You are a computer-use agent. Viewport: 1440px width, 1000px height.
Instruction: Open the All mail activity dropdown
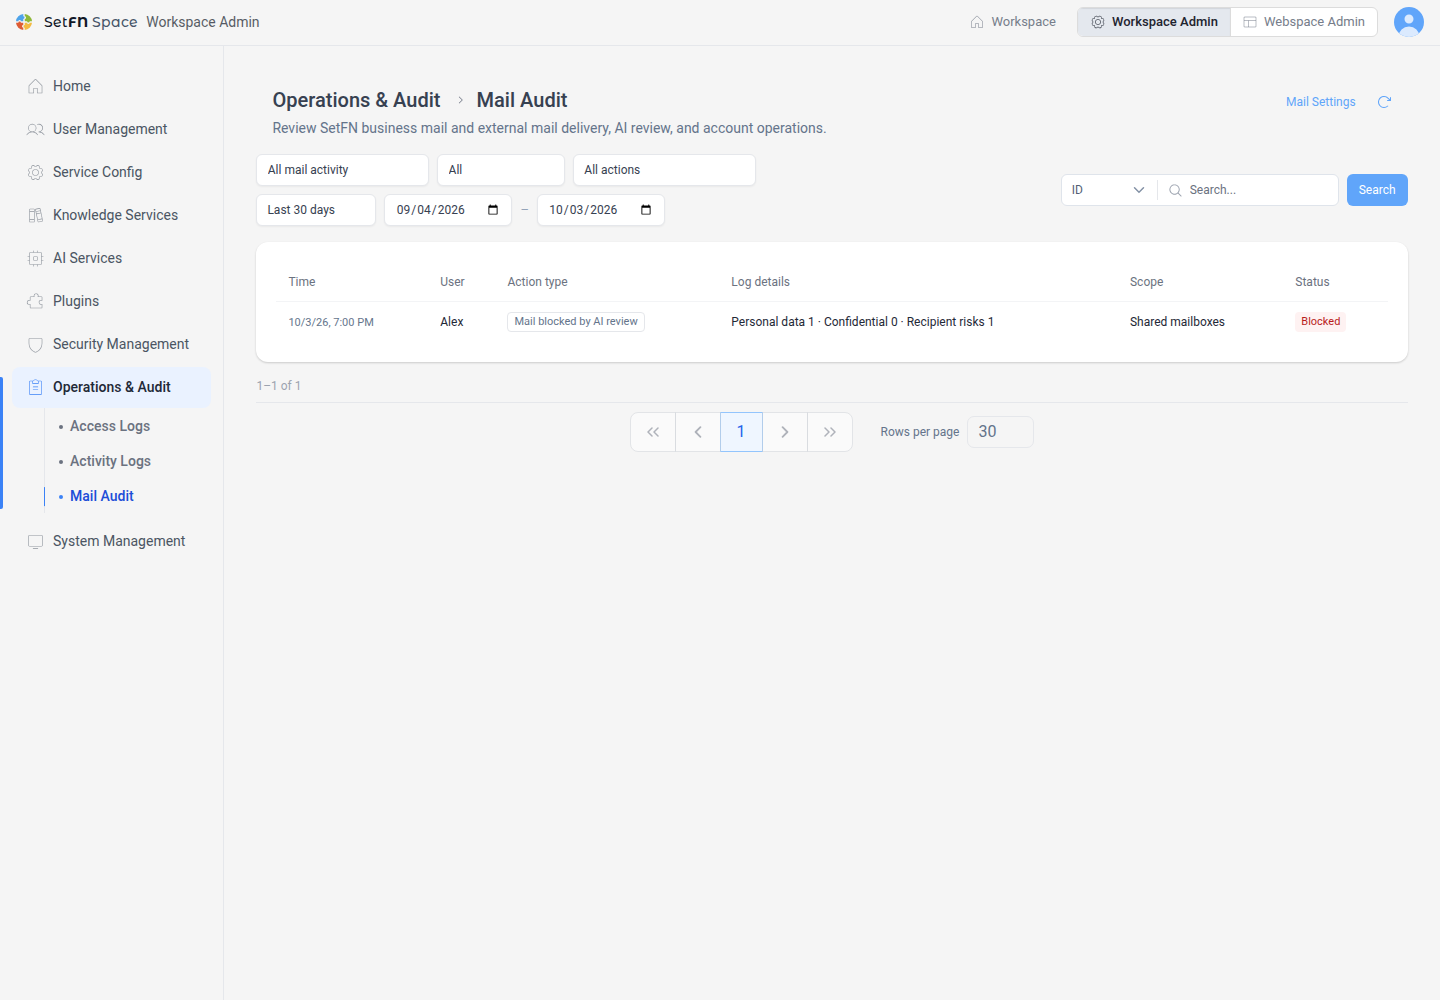pos(342,170)
